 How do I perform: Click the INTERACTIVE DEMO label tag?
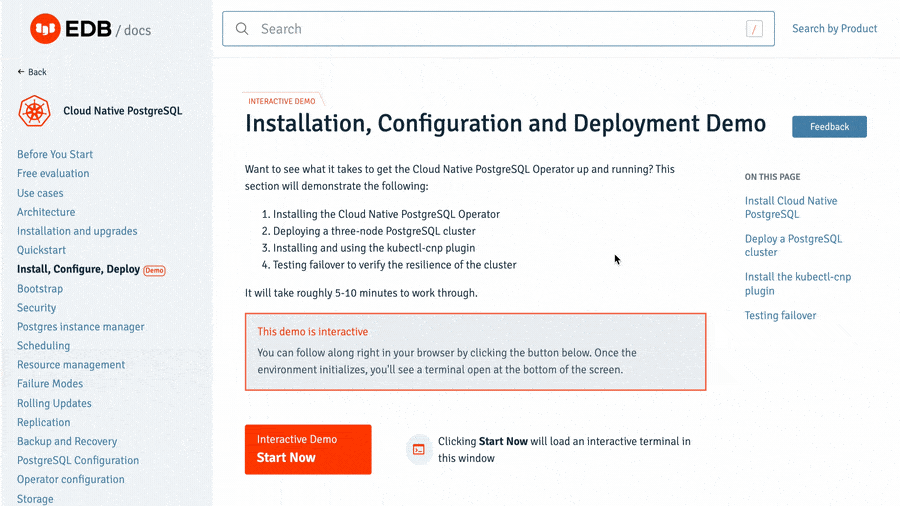point(282,101)
